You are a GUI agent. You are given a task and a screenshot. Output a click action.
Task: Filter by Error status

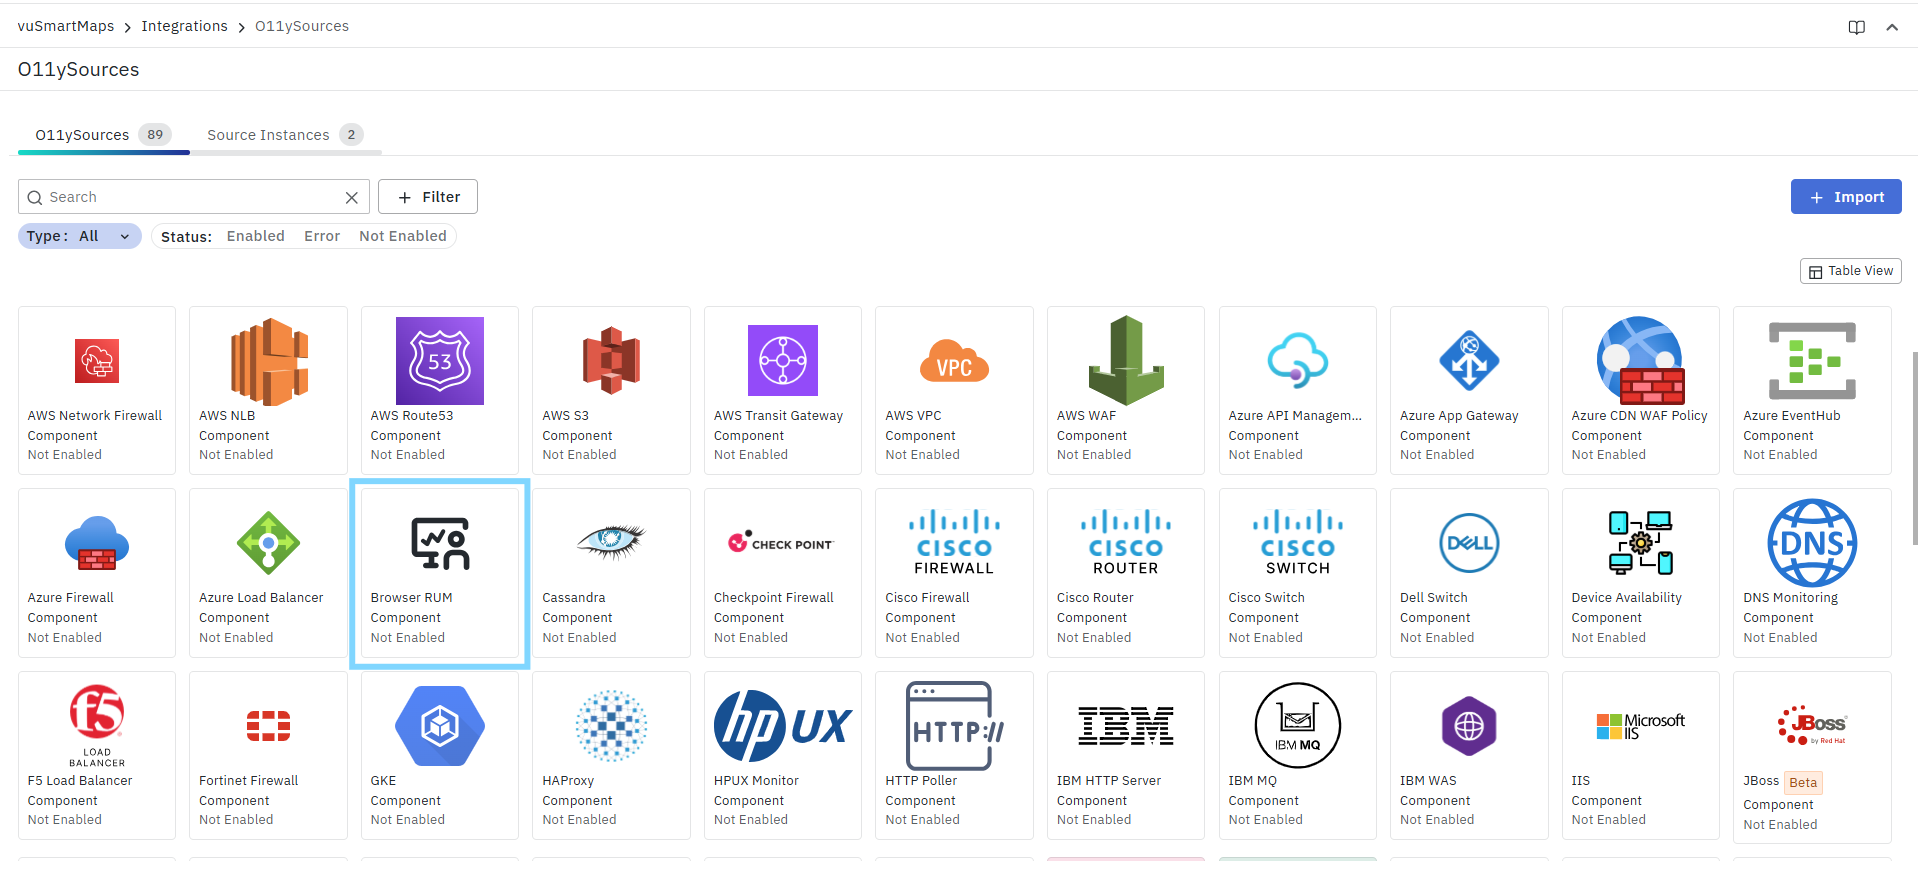click(x=322, y=236)
